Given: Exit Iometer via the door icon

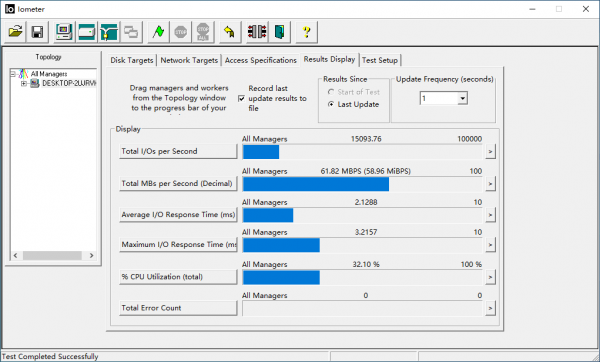Looking at the screenshot, I should click(x=280, y=32).
